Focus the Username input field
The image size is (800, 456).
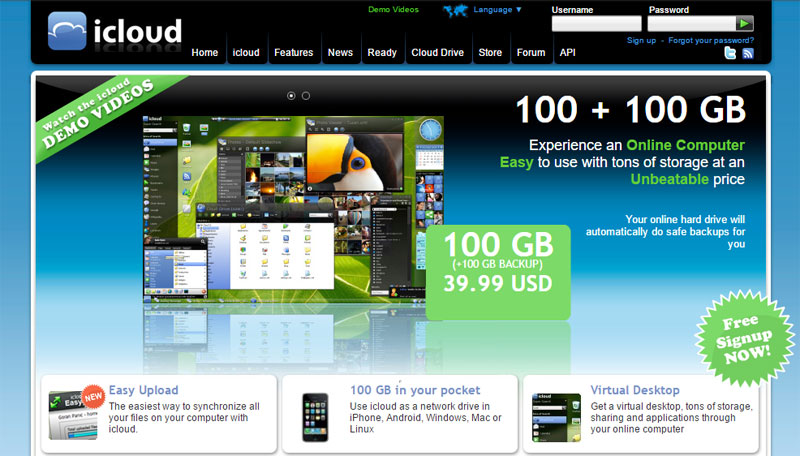tap(596, 23)
